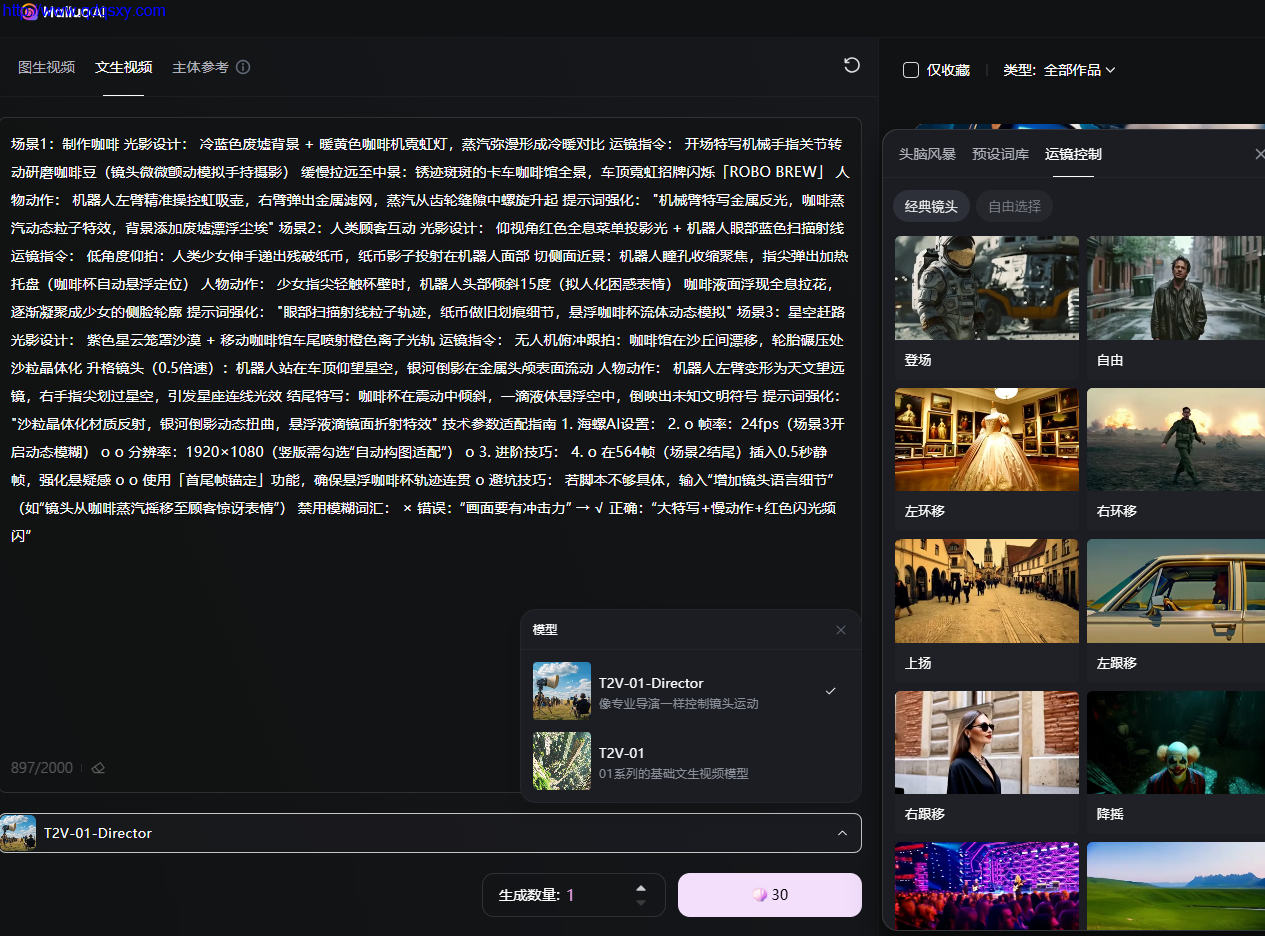The height and width of the screenshot is (936, 1265).
Task: Switch to the 图生视频 tab
Action: click(x=46, y=67)
